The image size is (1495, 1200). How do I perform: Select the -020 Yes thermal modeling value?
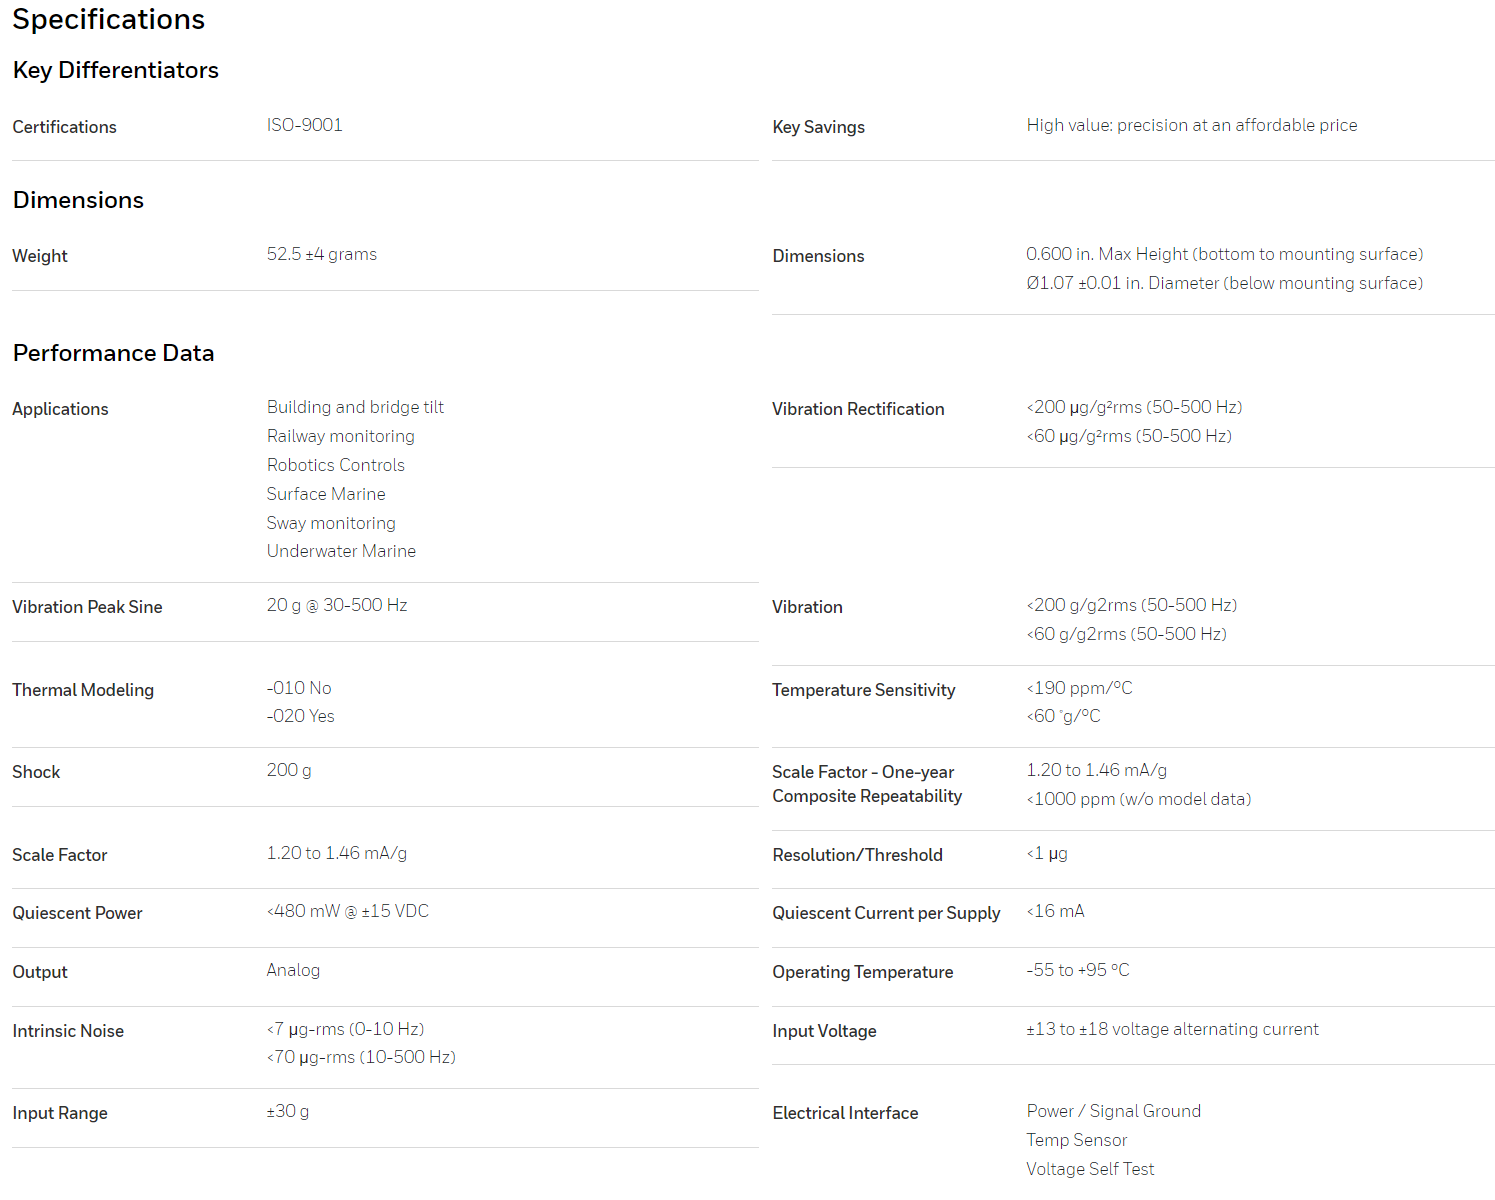pos(300,716)
